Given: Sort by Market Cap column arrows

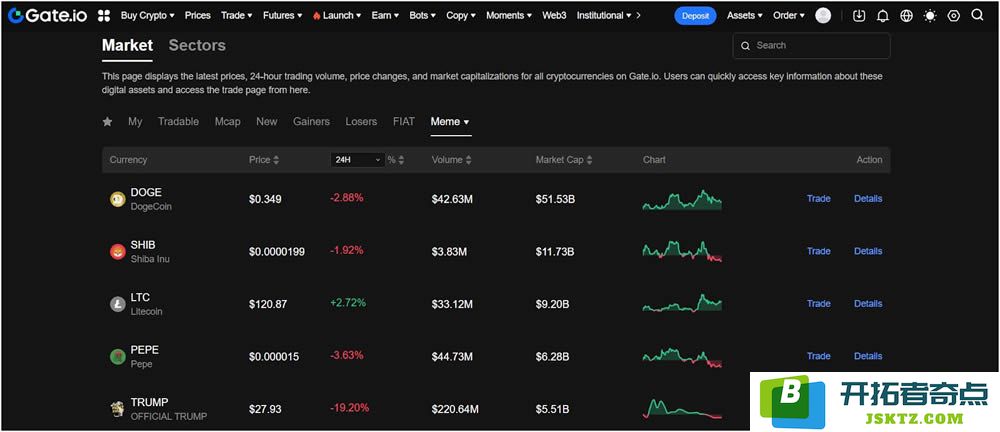Looking at the screenshot, I should pyautogui.click(x=589, y=160).
